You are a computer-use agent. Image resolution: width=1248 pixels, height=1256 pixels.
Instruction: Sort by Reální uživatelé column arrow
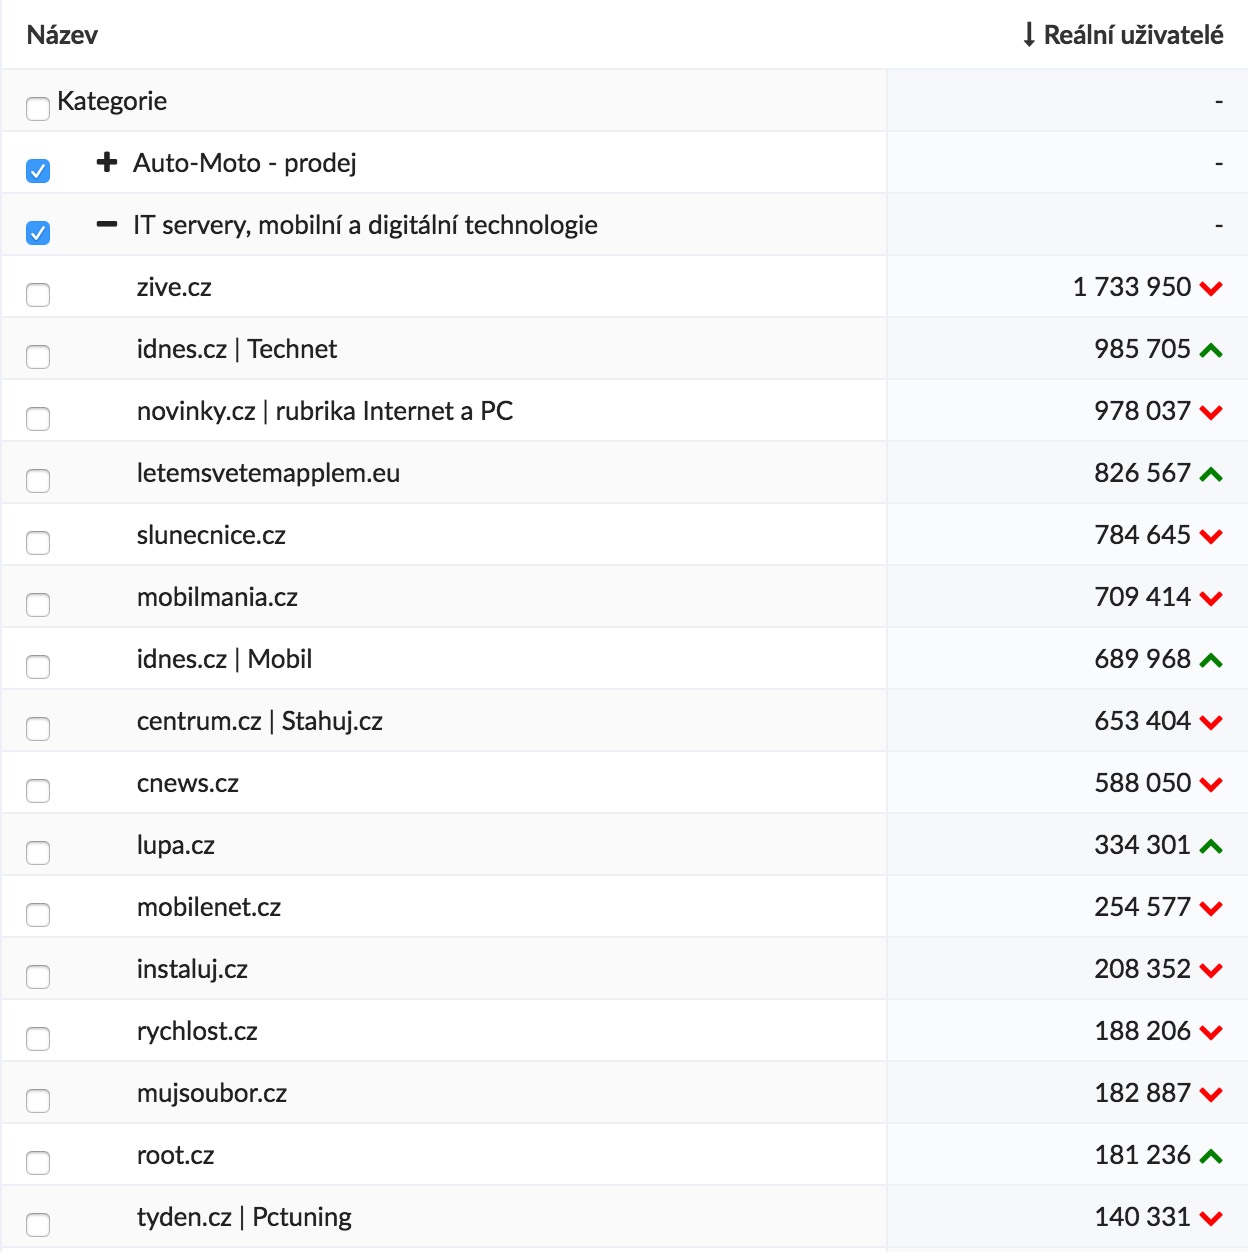click(1029, 35)
